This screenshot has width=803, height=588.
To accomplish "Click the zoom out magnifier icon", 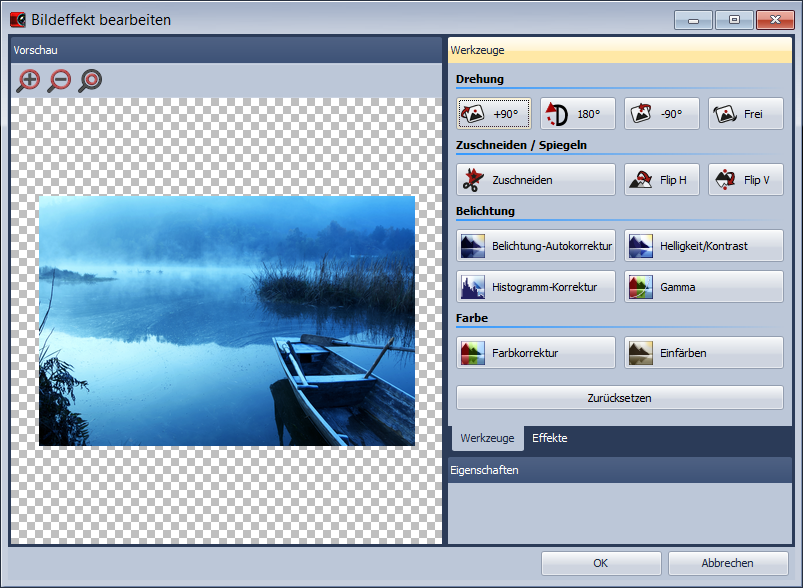I will 58,81.
